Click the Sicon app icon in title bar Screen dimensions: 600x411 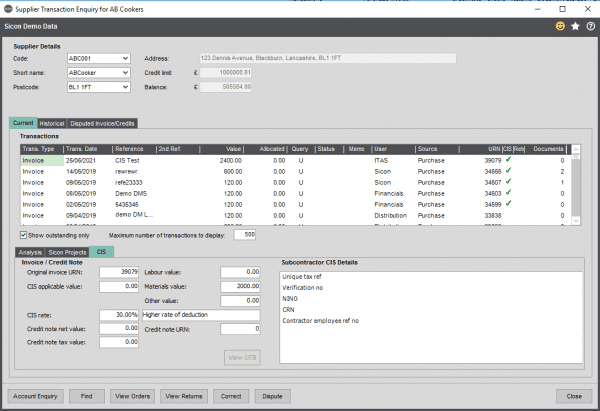[x=8, y=9]
